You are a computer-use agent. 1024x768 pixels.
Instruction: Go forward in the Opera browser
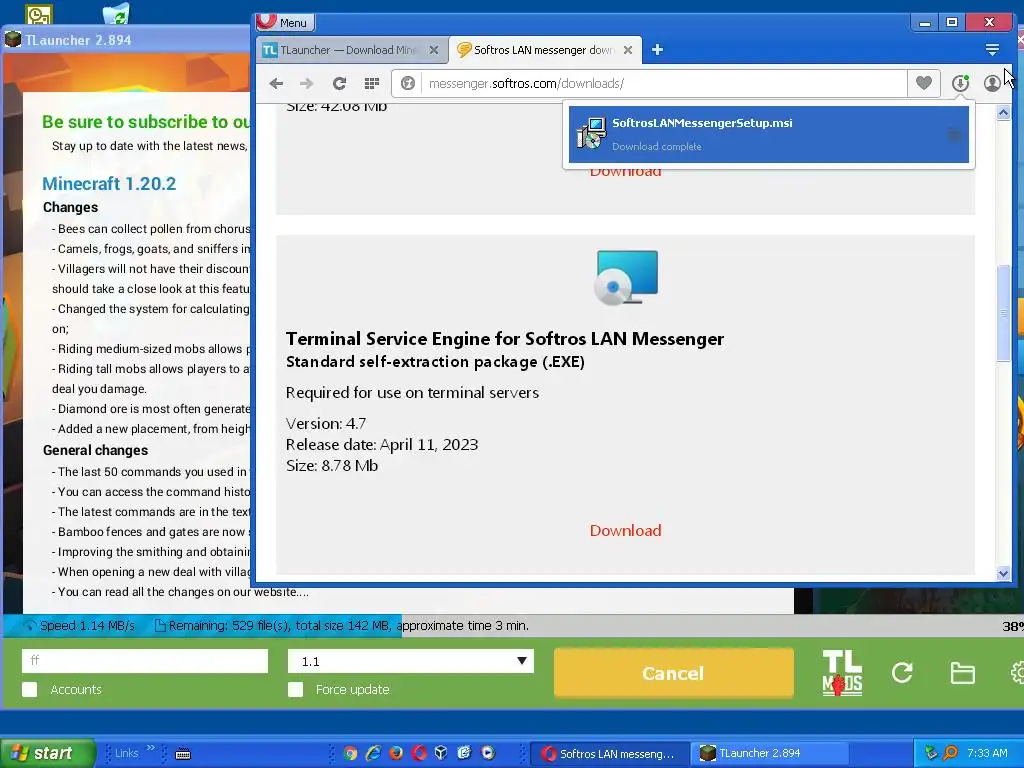(306, 83)
